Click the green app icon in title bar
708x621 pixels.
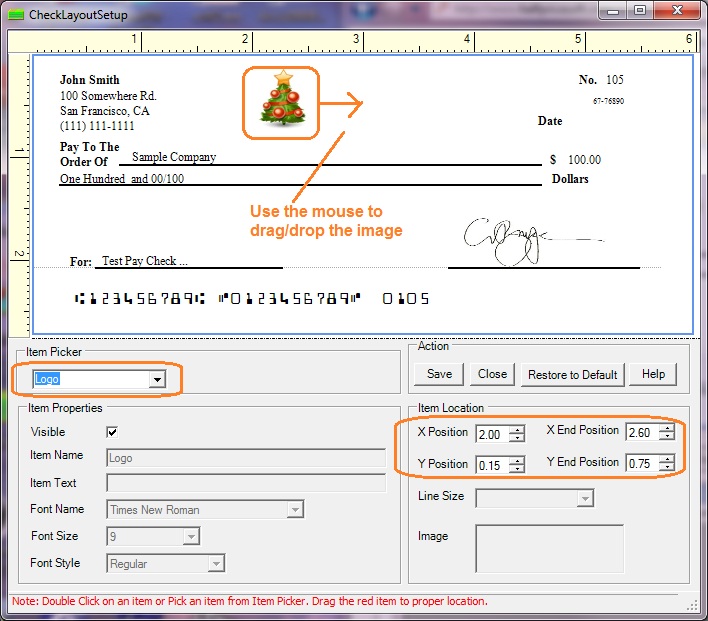(15, 15)
